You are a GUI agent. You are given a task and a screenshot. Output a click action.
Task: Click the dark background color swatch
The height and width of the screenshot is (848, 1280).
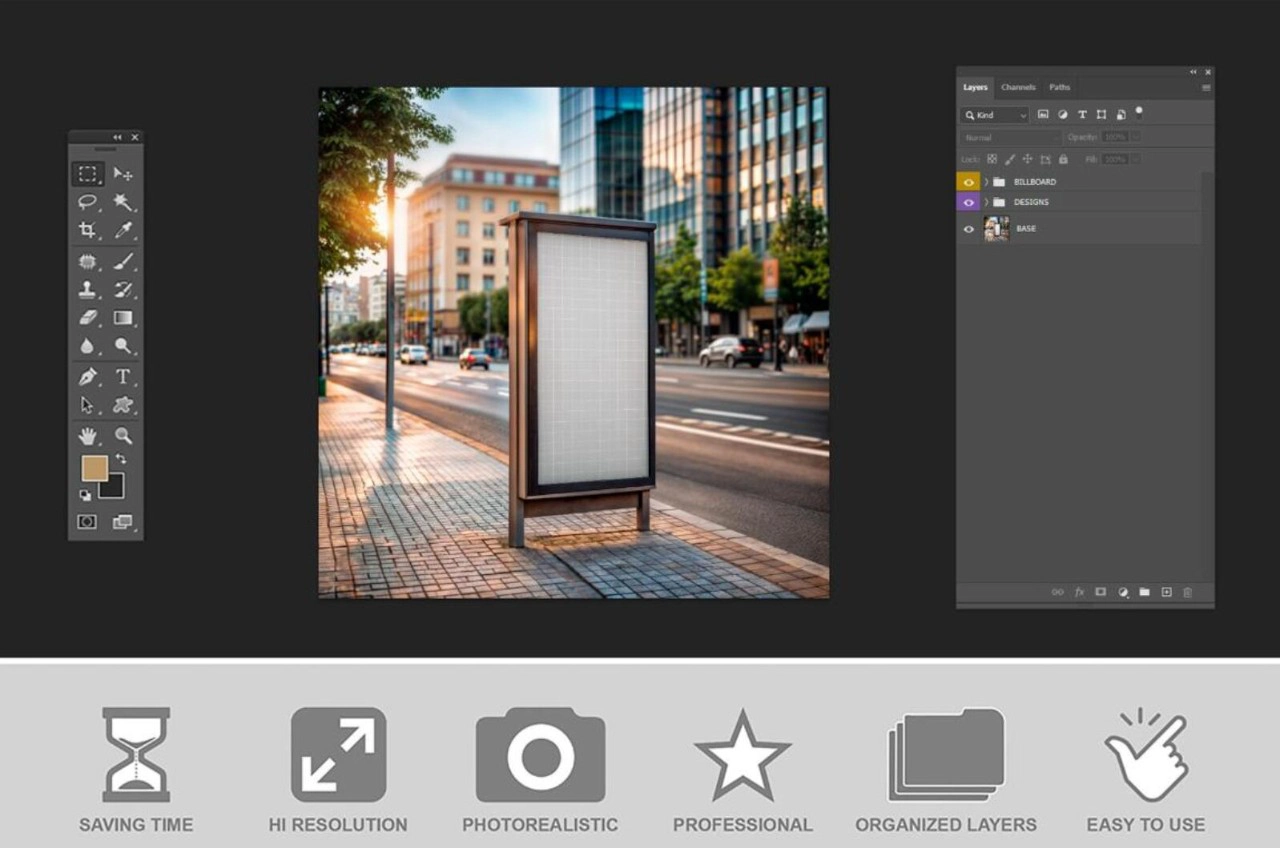pos(113,487)
